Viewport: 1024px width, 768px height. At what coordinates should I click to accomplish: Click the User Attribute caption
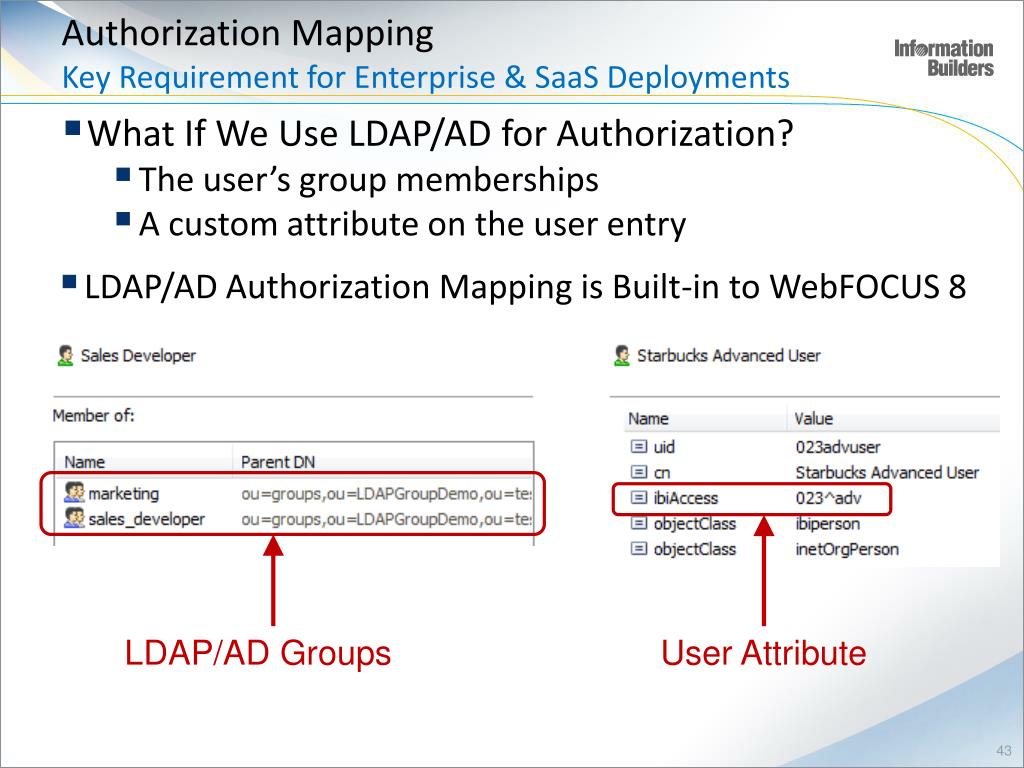pyautogui.click(x=763, y=652)
